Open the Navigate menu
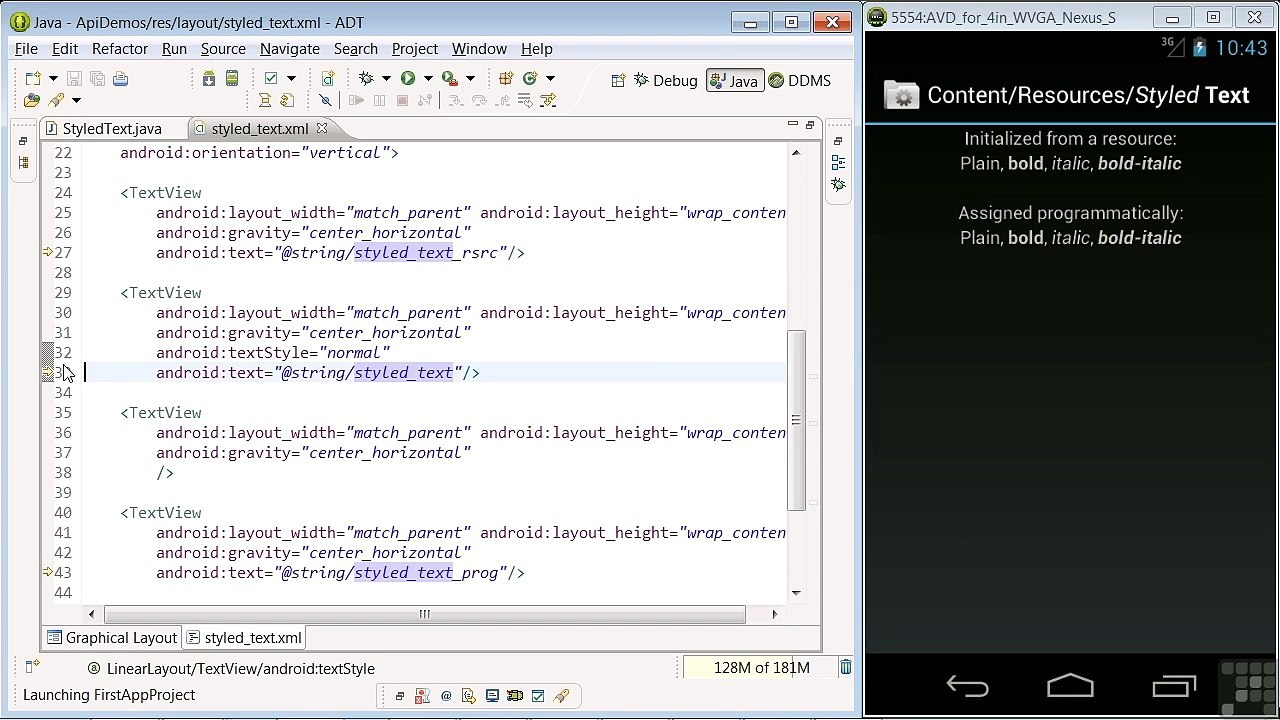The image size is (1280, 720). [x=290, y=49]
